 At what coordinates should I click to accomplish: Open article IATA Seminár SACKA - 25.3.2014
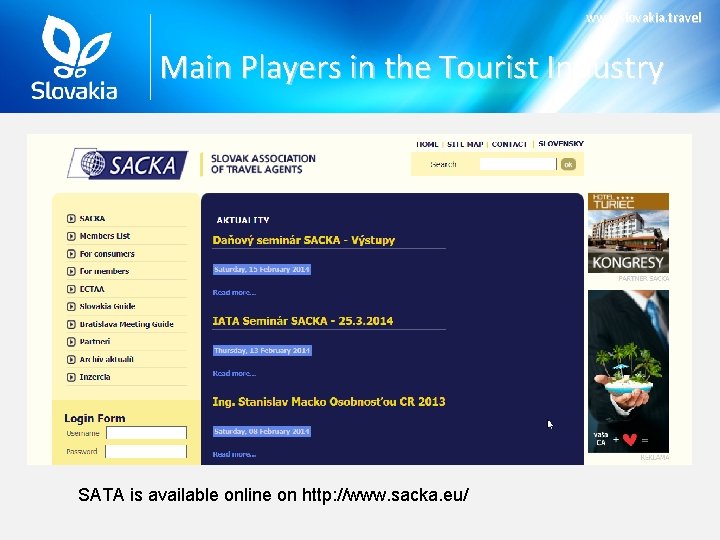pyautogui.click(x=303, y=321)
